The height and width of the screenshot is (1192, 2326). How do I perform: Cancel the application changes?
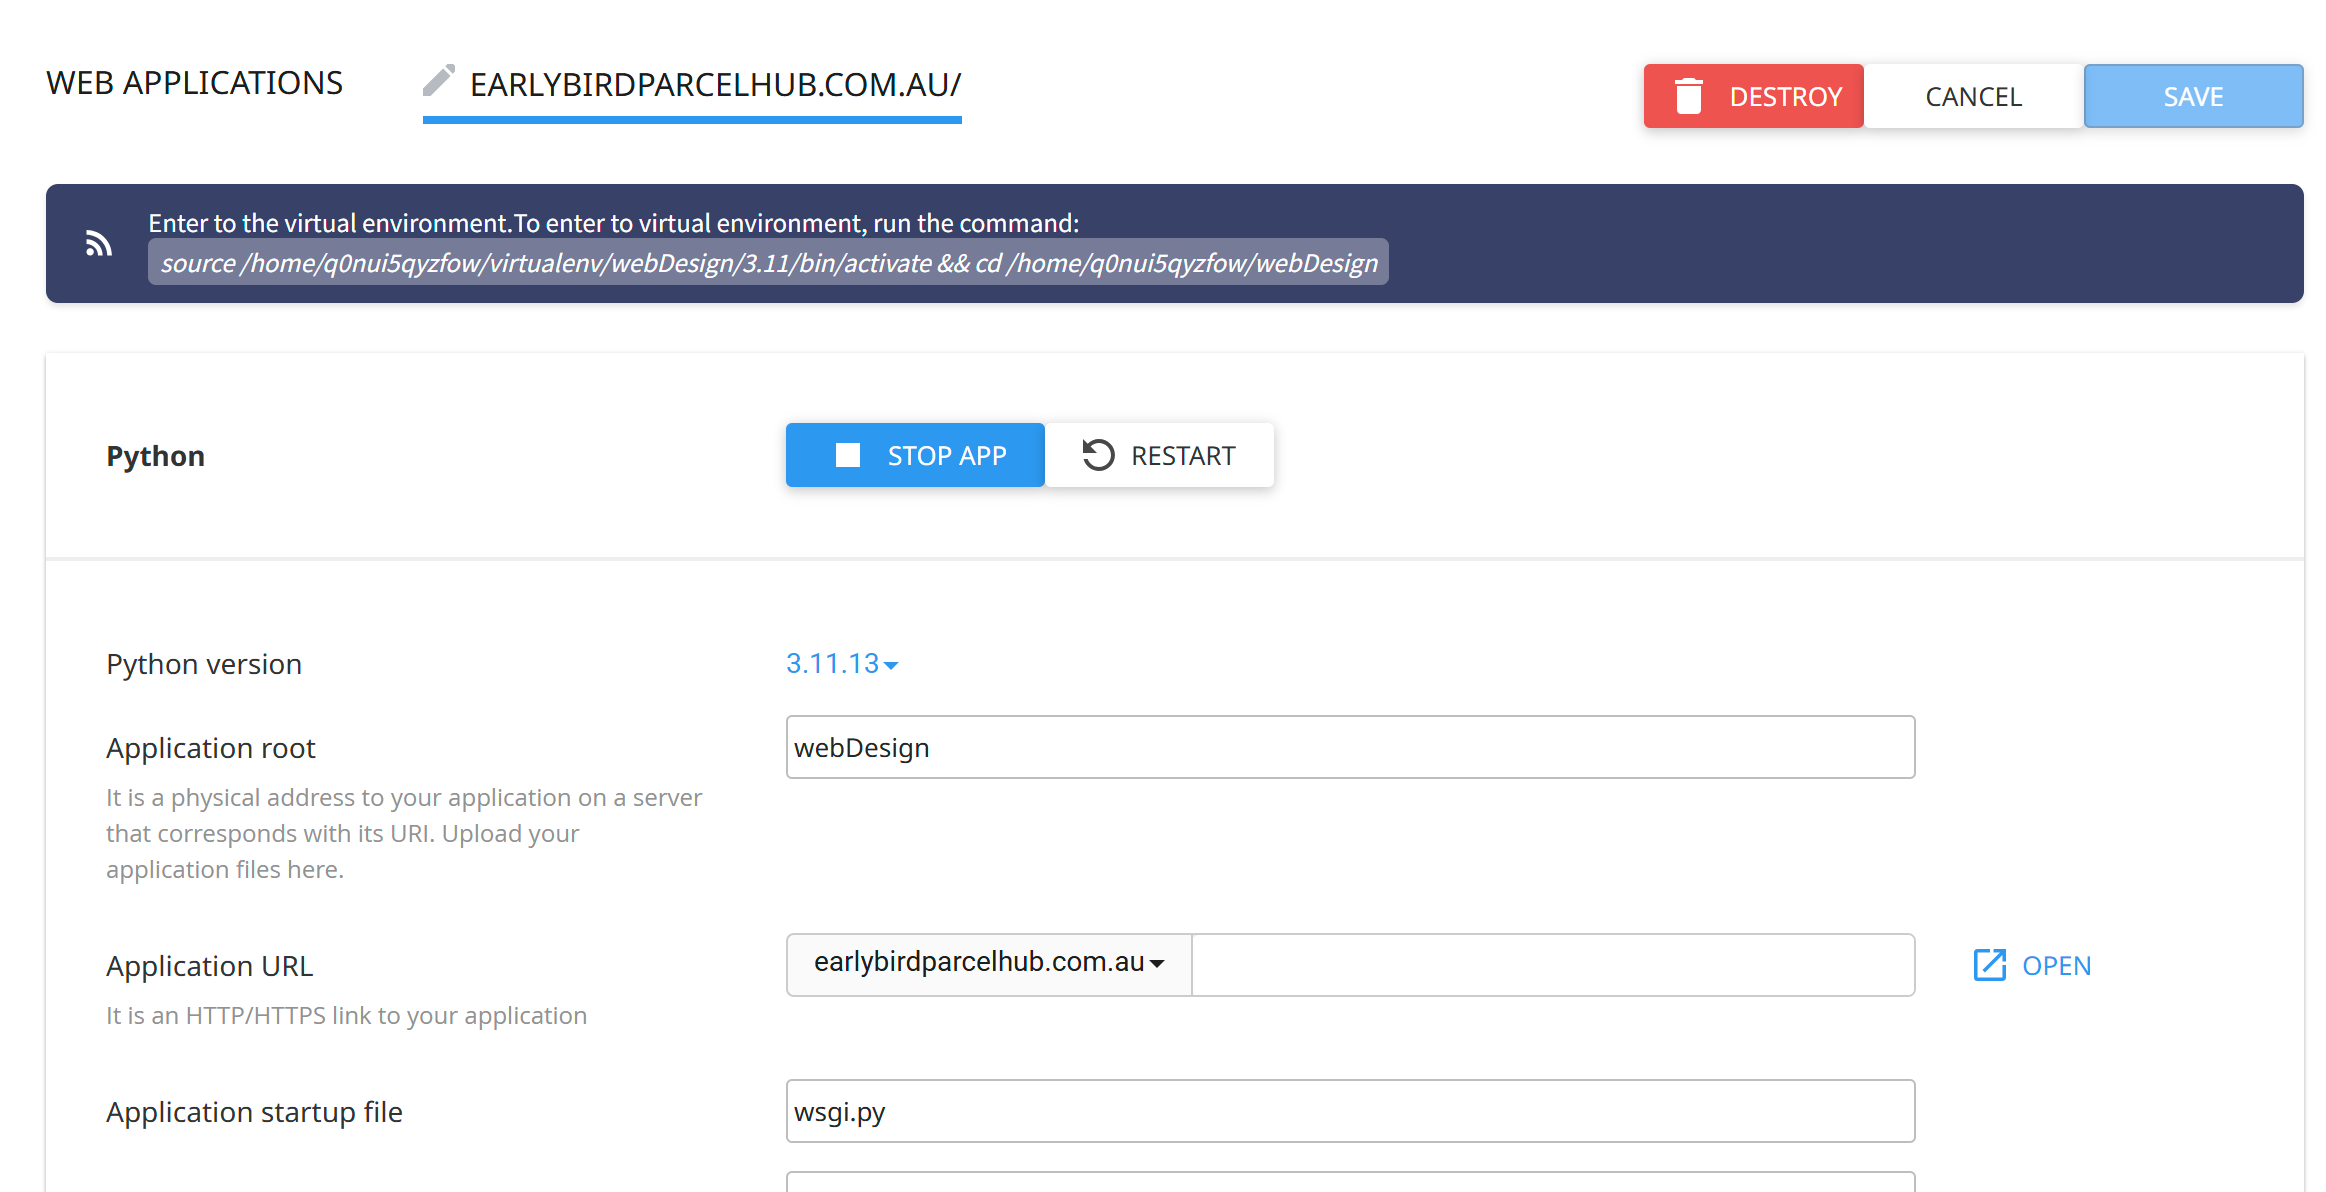point(1974,96)
